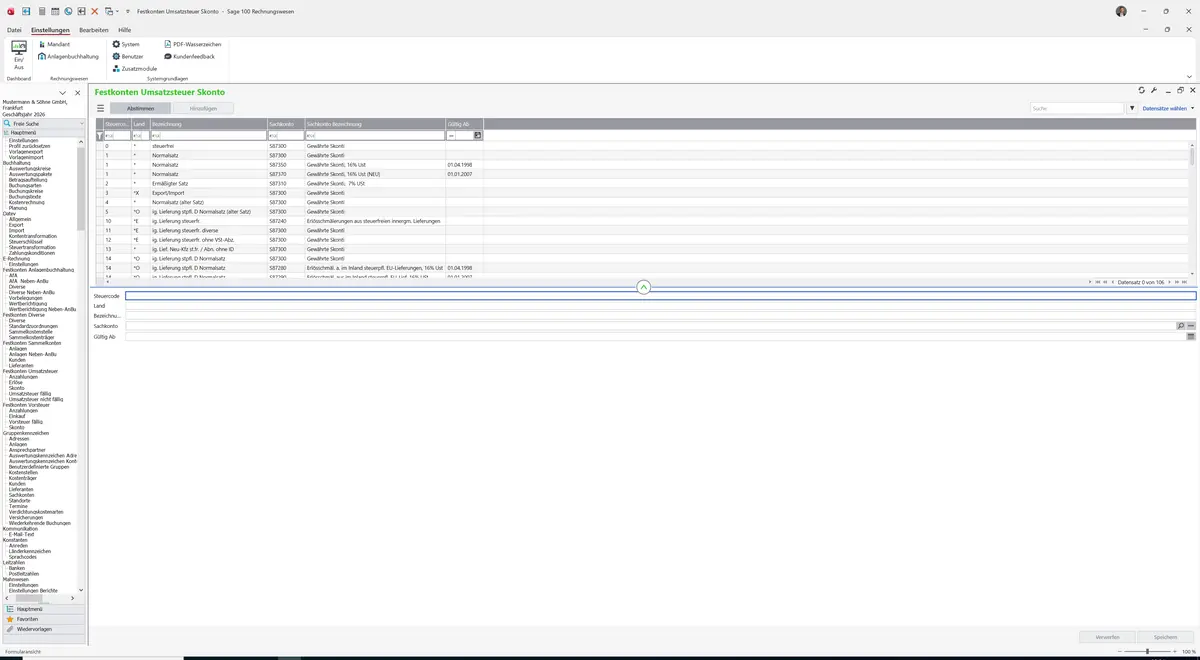Open Wiedervorlagen in navigation pane
The height and width of the screenshot is (660, 1200).
(x=43, y=629)
